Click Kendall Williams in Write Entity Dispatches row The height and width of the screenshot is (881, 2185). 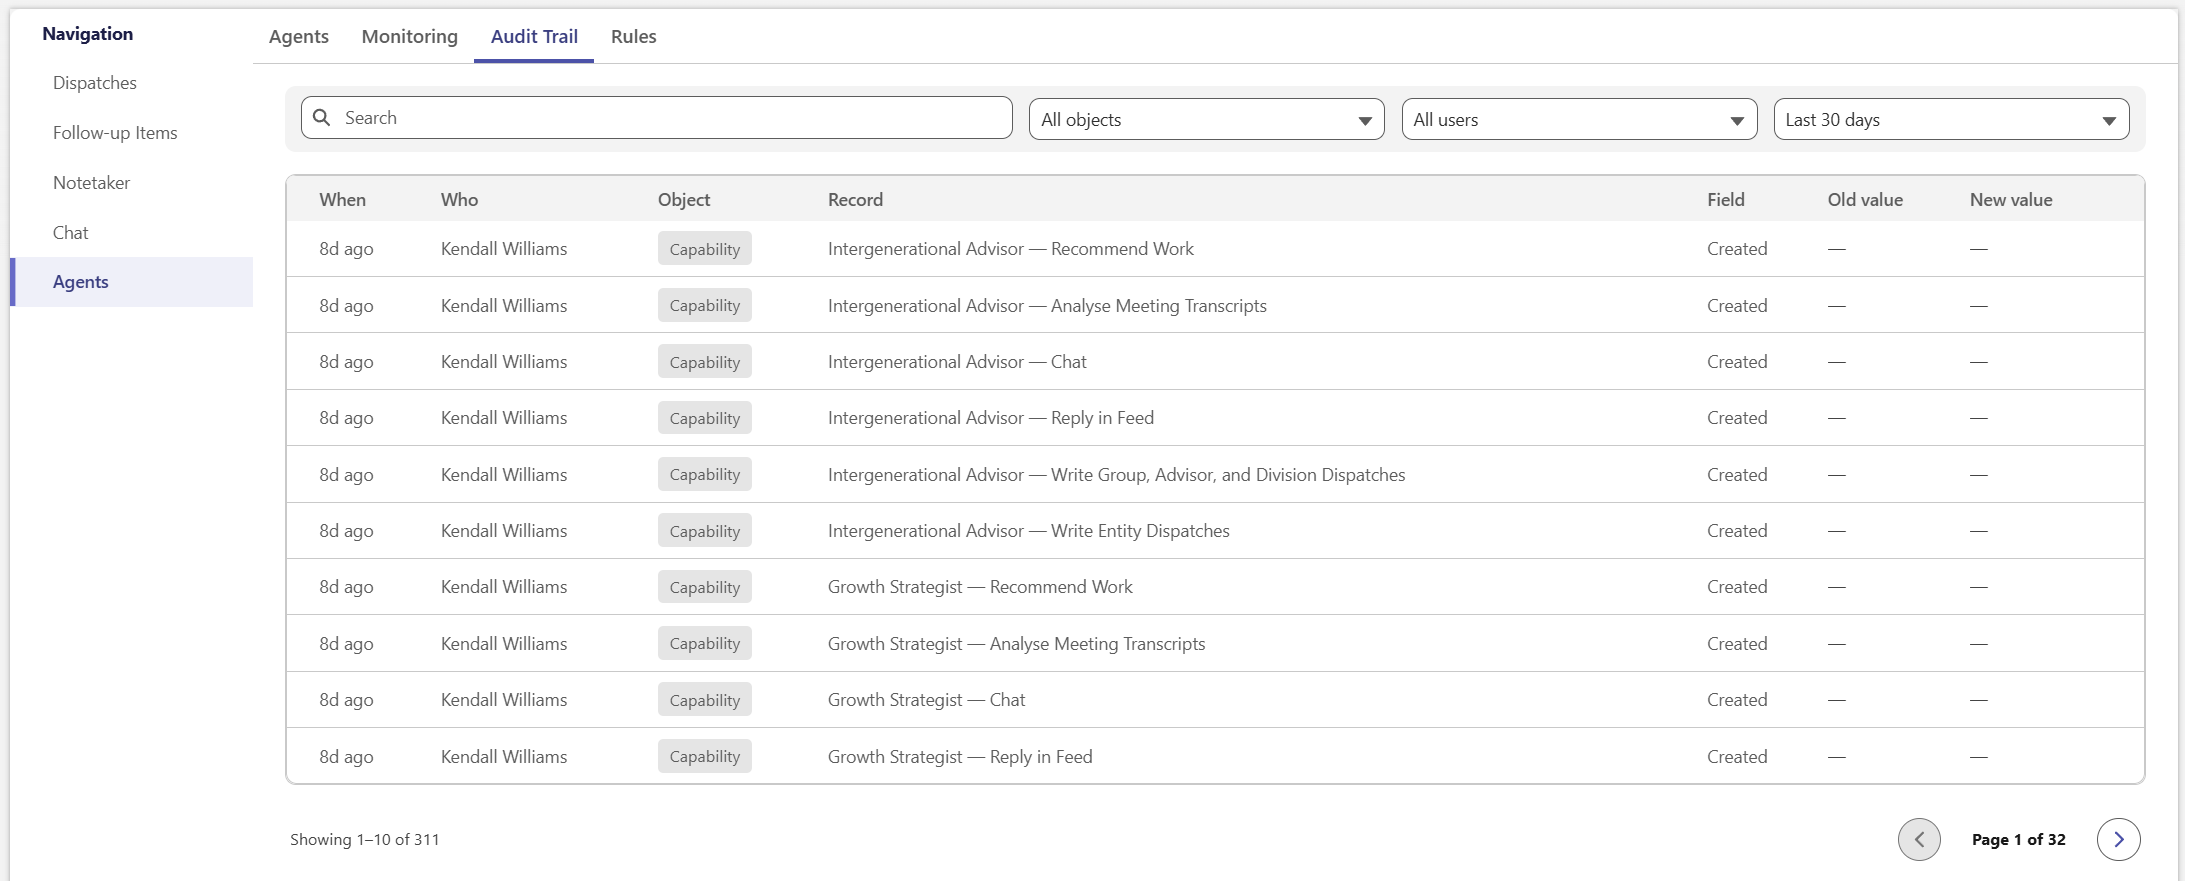[x=504, y=531]
